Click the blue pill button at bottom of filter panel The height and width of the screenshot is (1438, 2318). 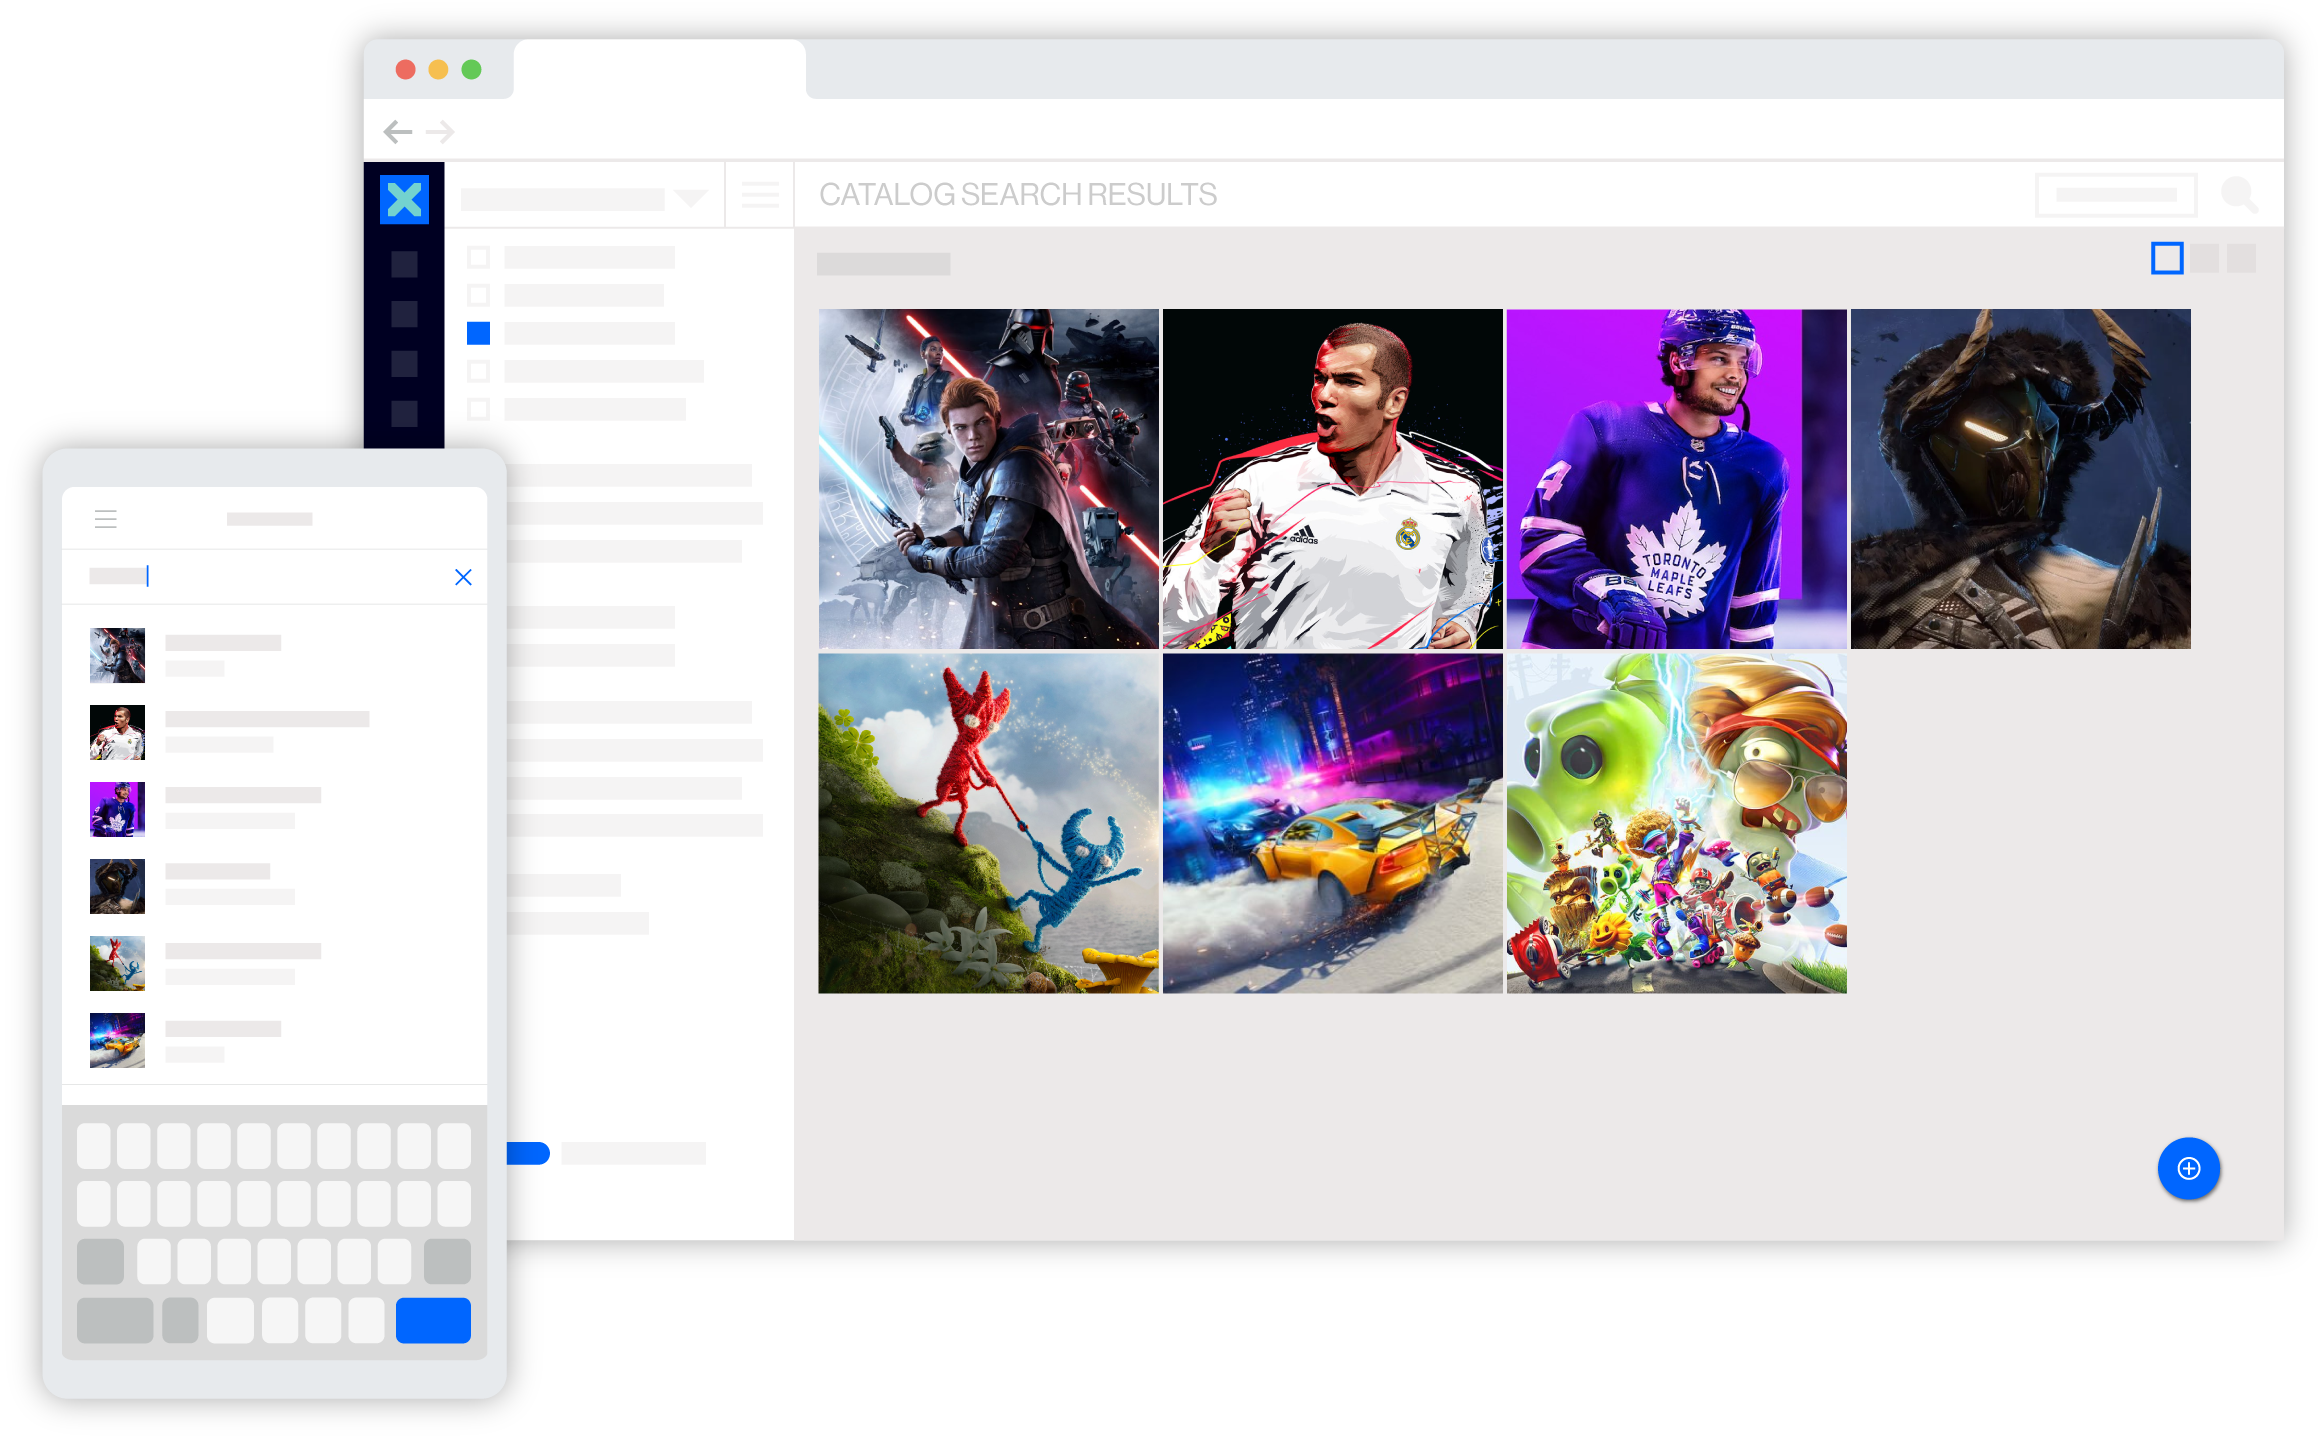click(x=528, y=1153)
